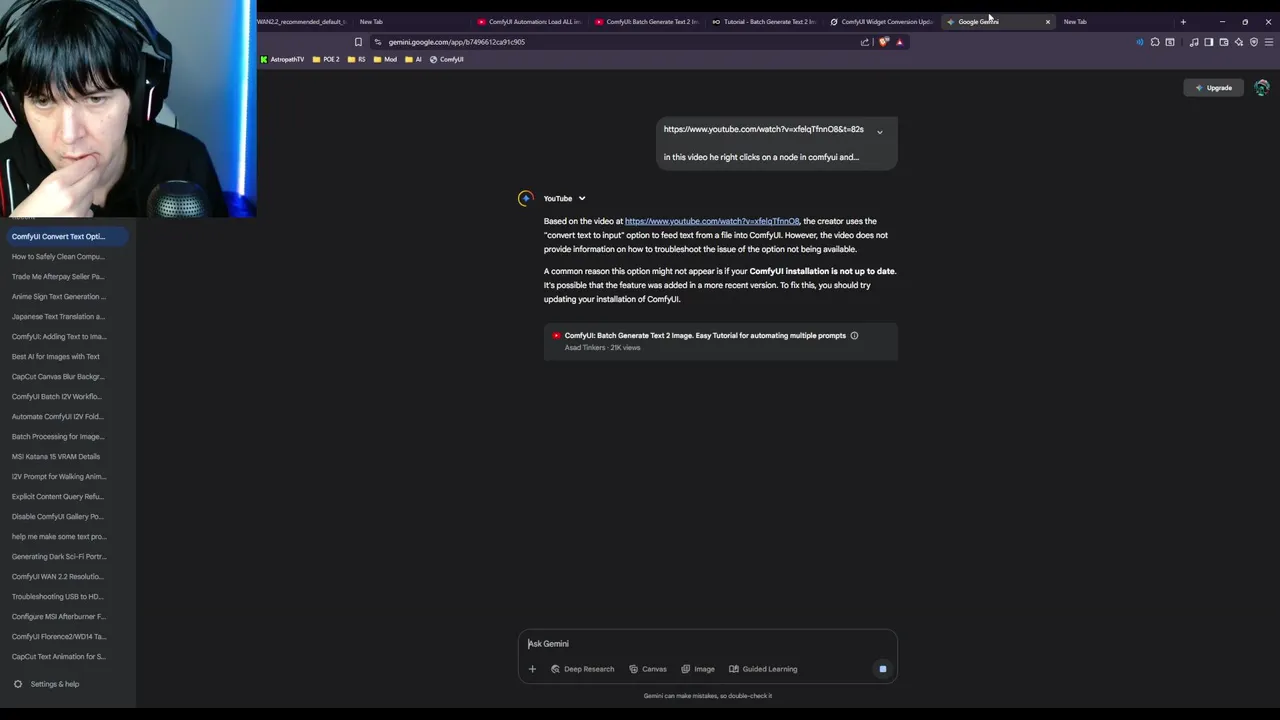Switch to ComfyUI: Batch Generate Text tab
The width and height of the screenshot is (1280, 720).
click(646, 22)
